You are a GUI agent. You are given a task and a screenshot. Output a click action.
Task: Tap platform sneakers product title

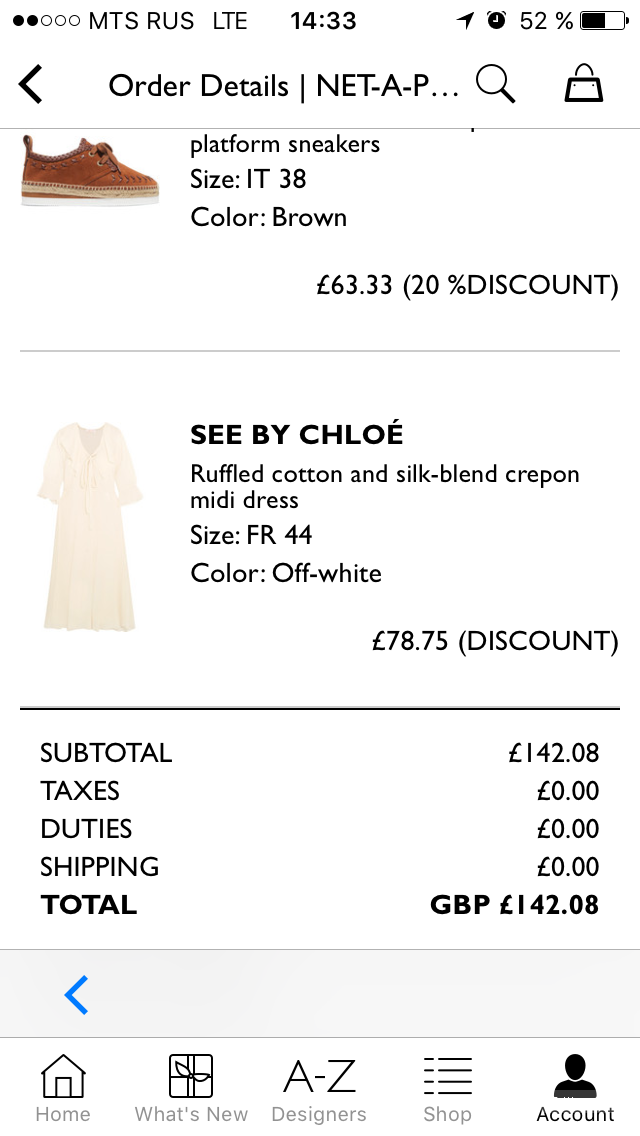point(285,143)
